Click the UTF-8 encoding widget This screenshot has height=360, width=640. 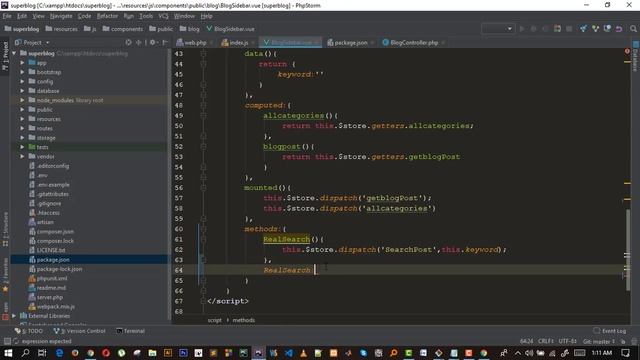[567, 341]
